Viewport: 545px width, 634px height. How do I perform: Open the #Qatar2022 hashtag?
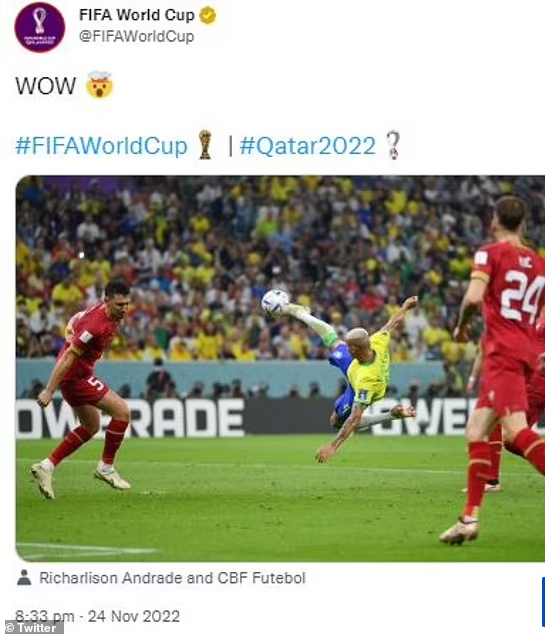point(307,146)
